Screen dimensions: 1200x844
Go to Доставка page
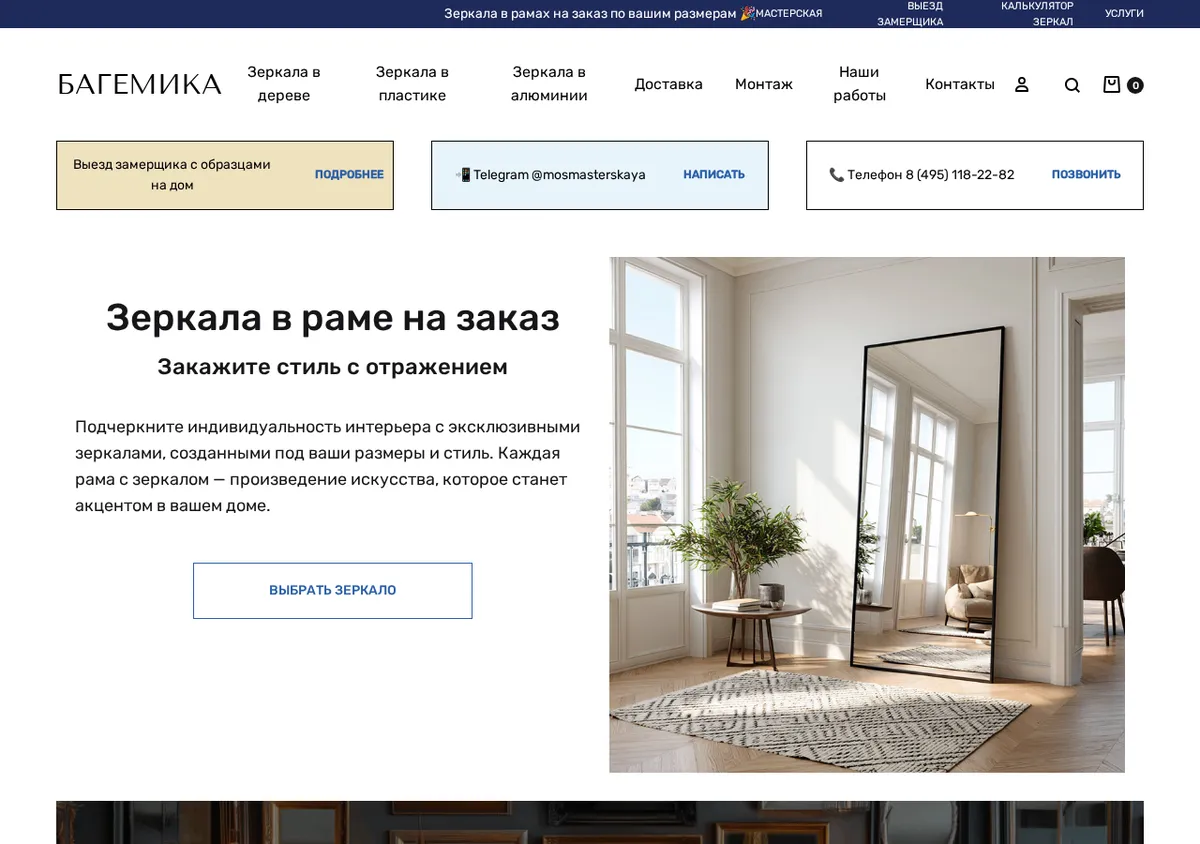point(668,84)
